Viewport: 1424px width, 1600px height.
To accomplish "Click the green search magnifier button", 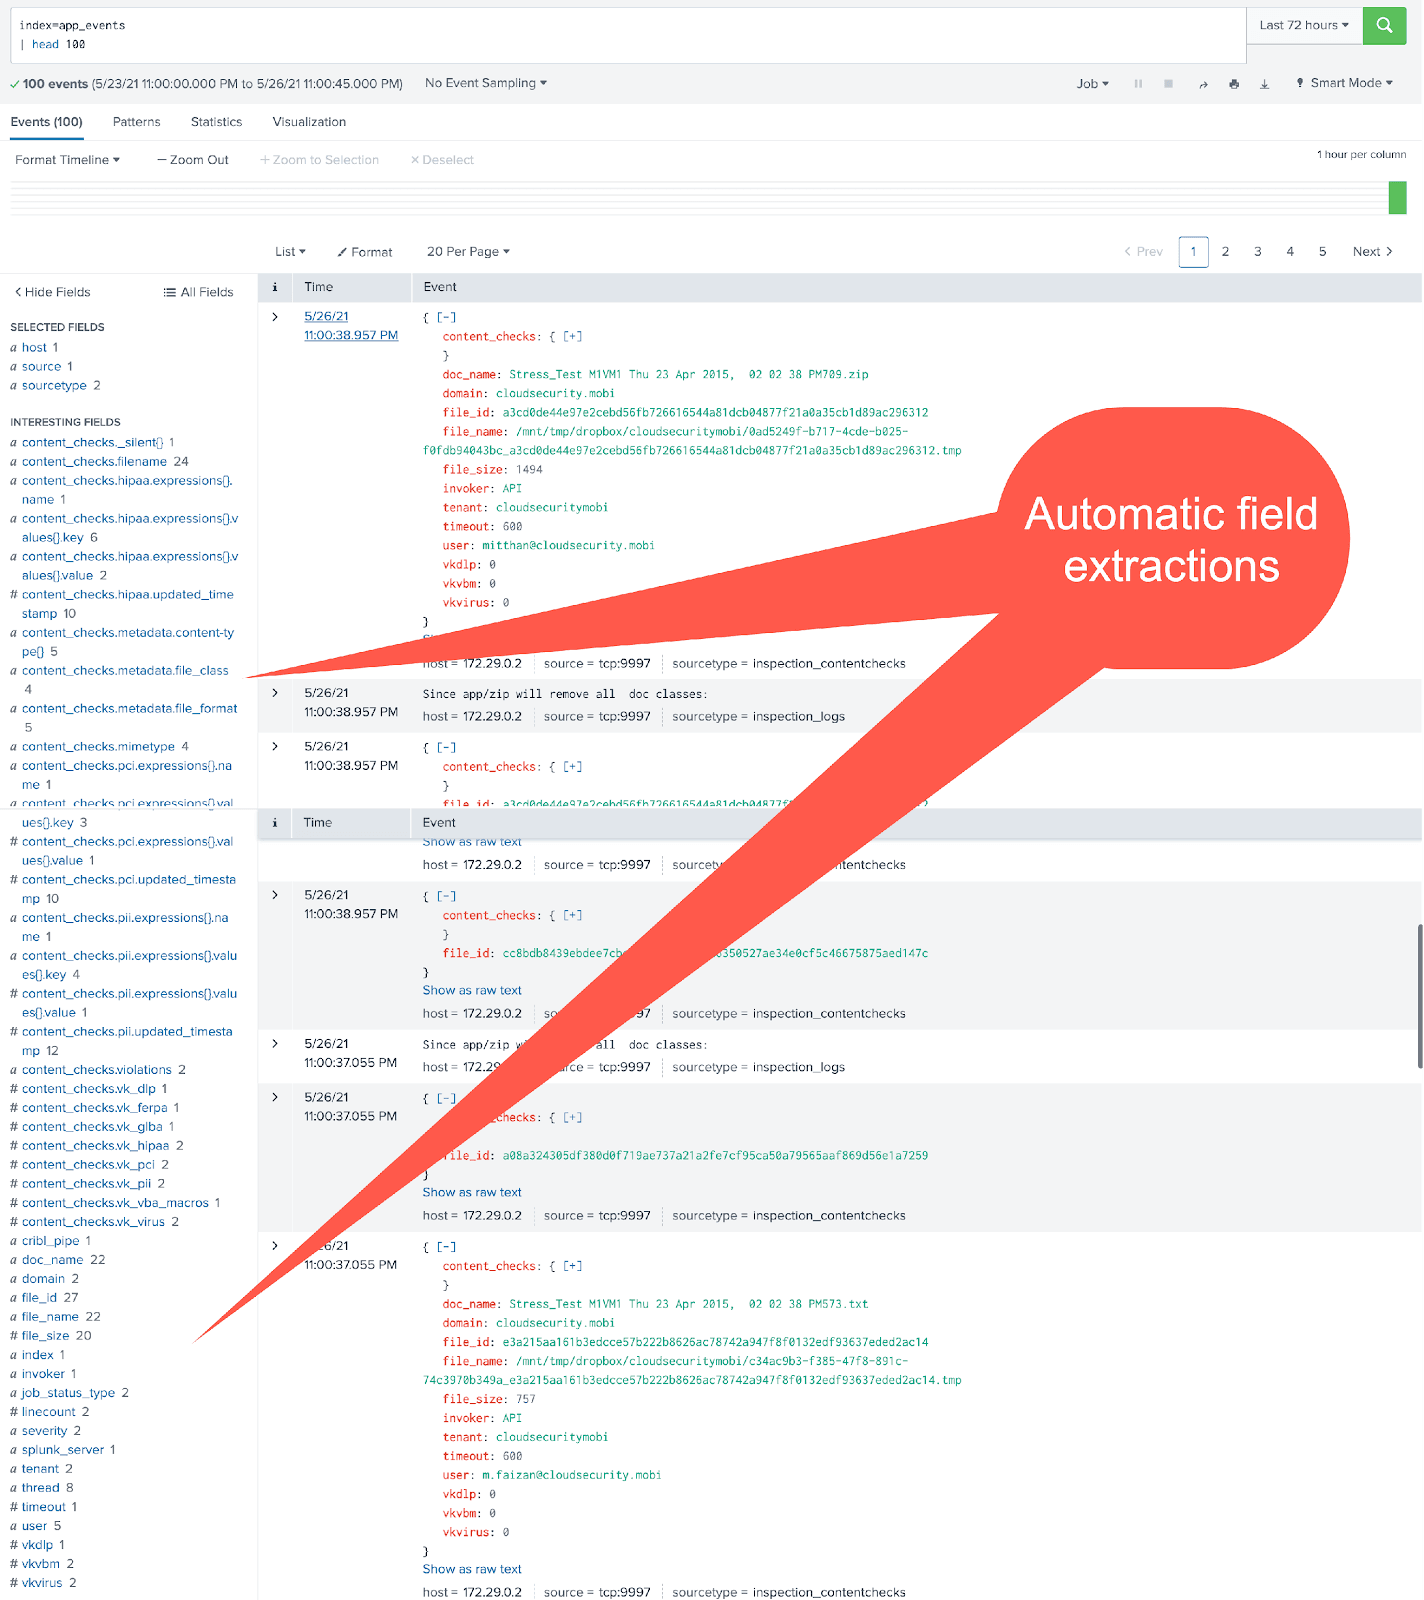I will (x=1384, y=26).
